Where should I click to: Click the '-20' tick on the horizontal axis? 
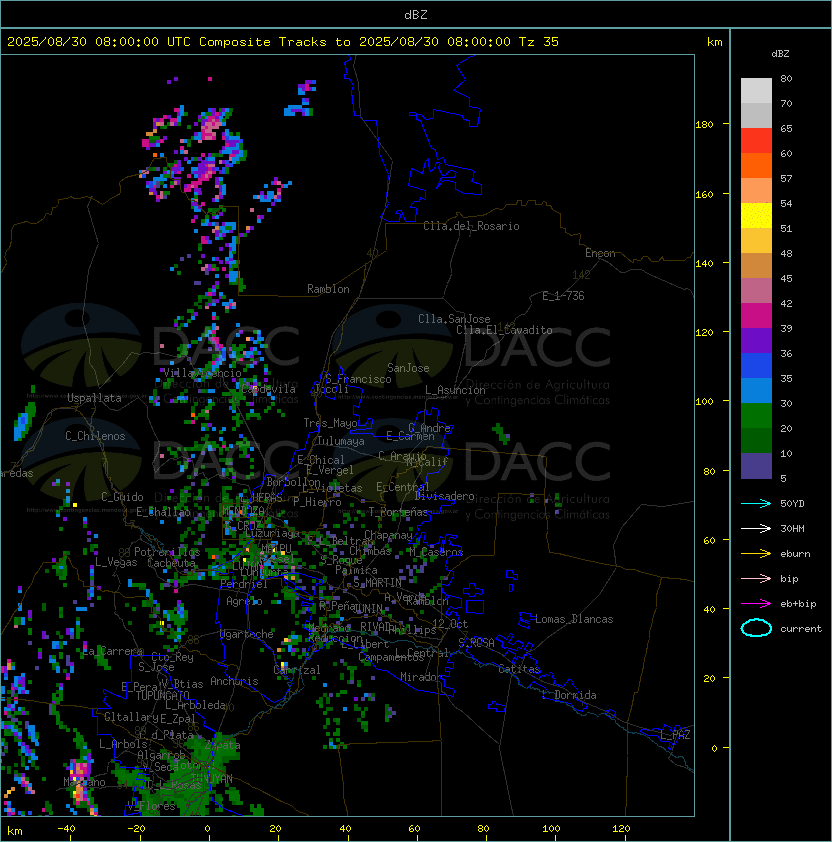pyautogui.click(x=136, y=829)
